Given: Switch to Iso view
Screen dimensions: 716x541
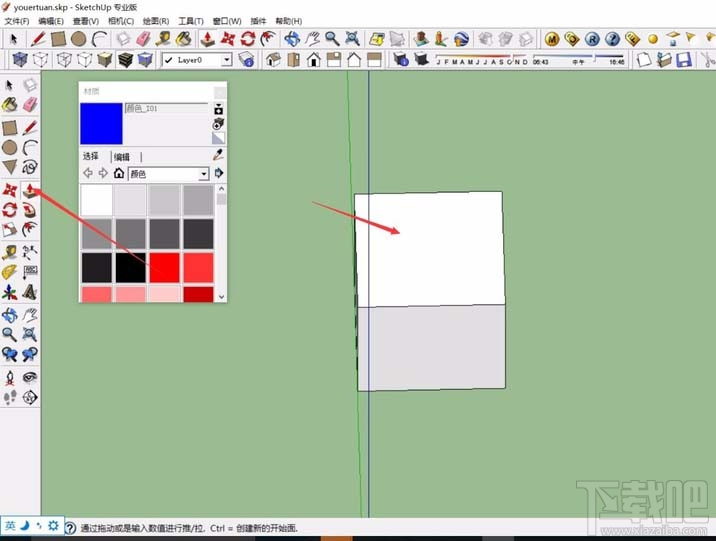Looking at the screenshot, I should [x=273, y=60].
